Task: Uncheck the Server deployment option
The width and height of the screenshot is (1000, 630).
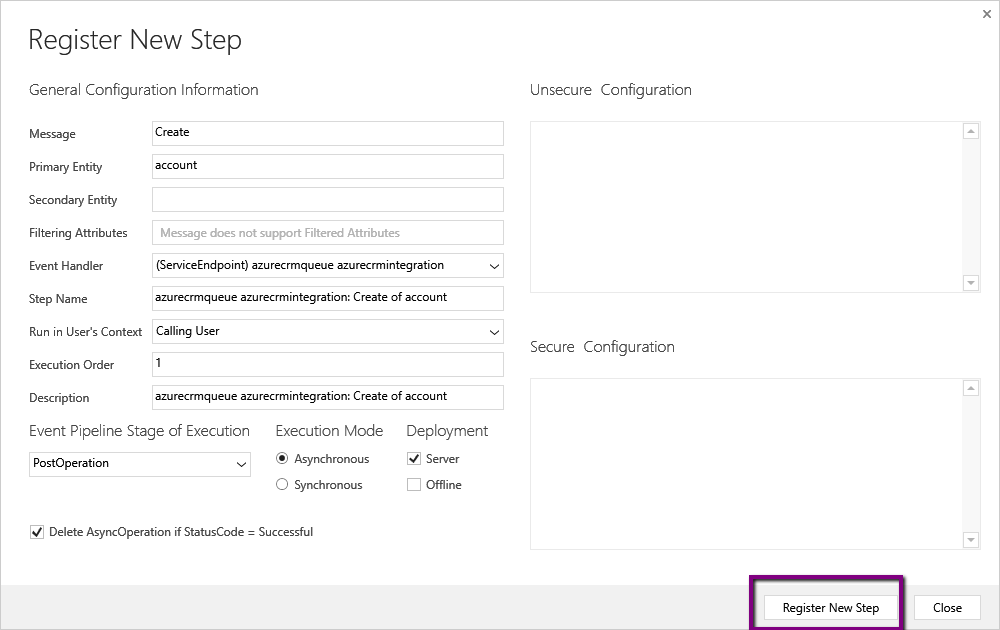Action: 414,459
